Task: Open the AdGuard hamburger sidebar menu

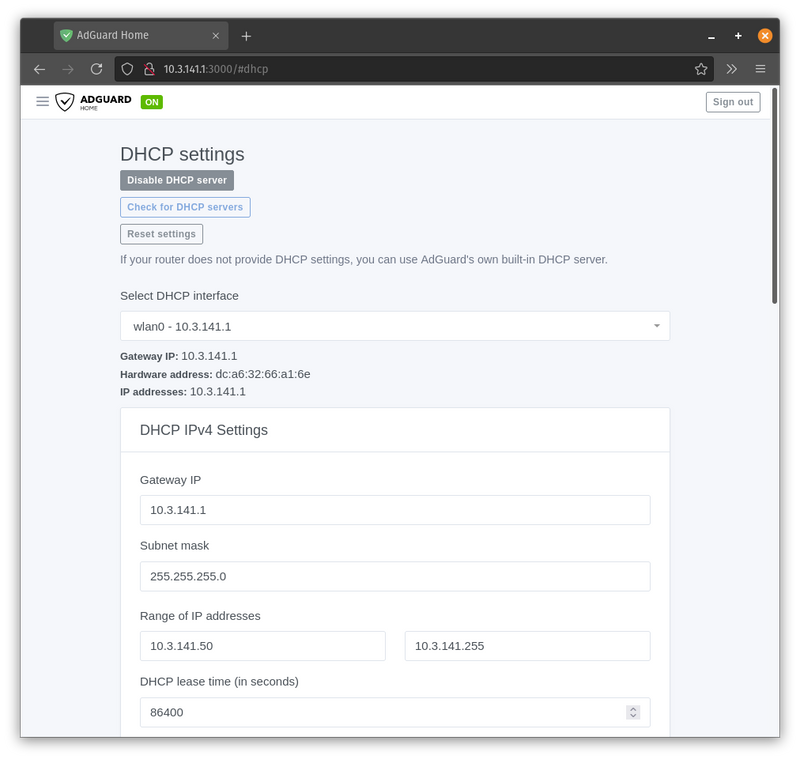Action: (42, 101)
